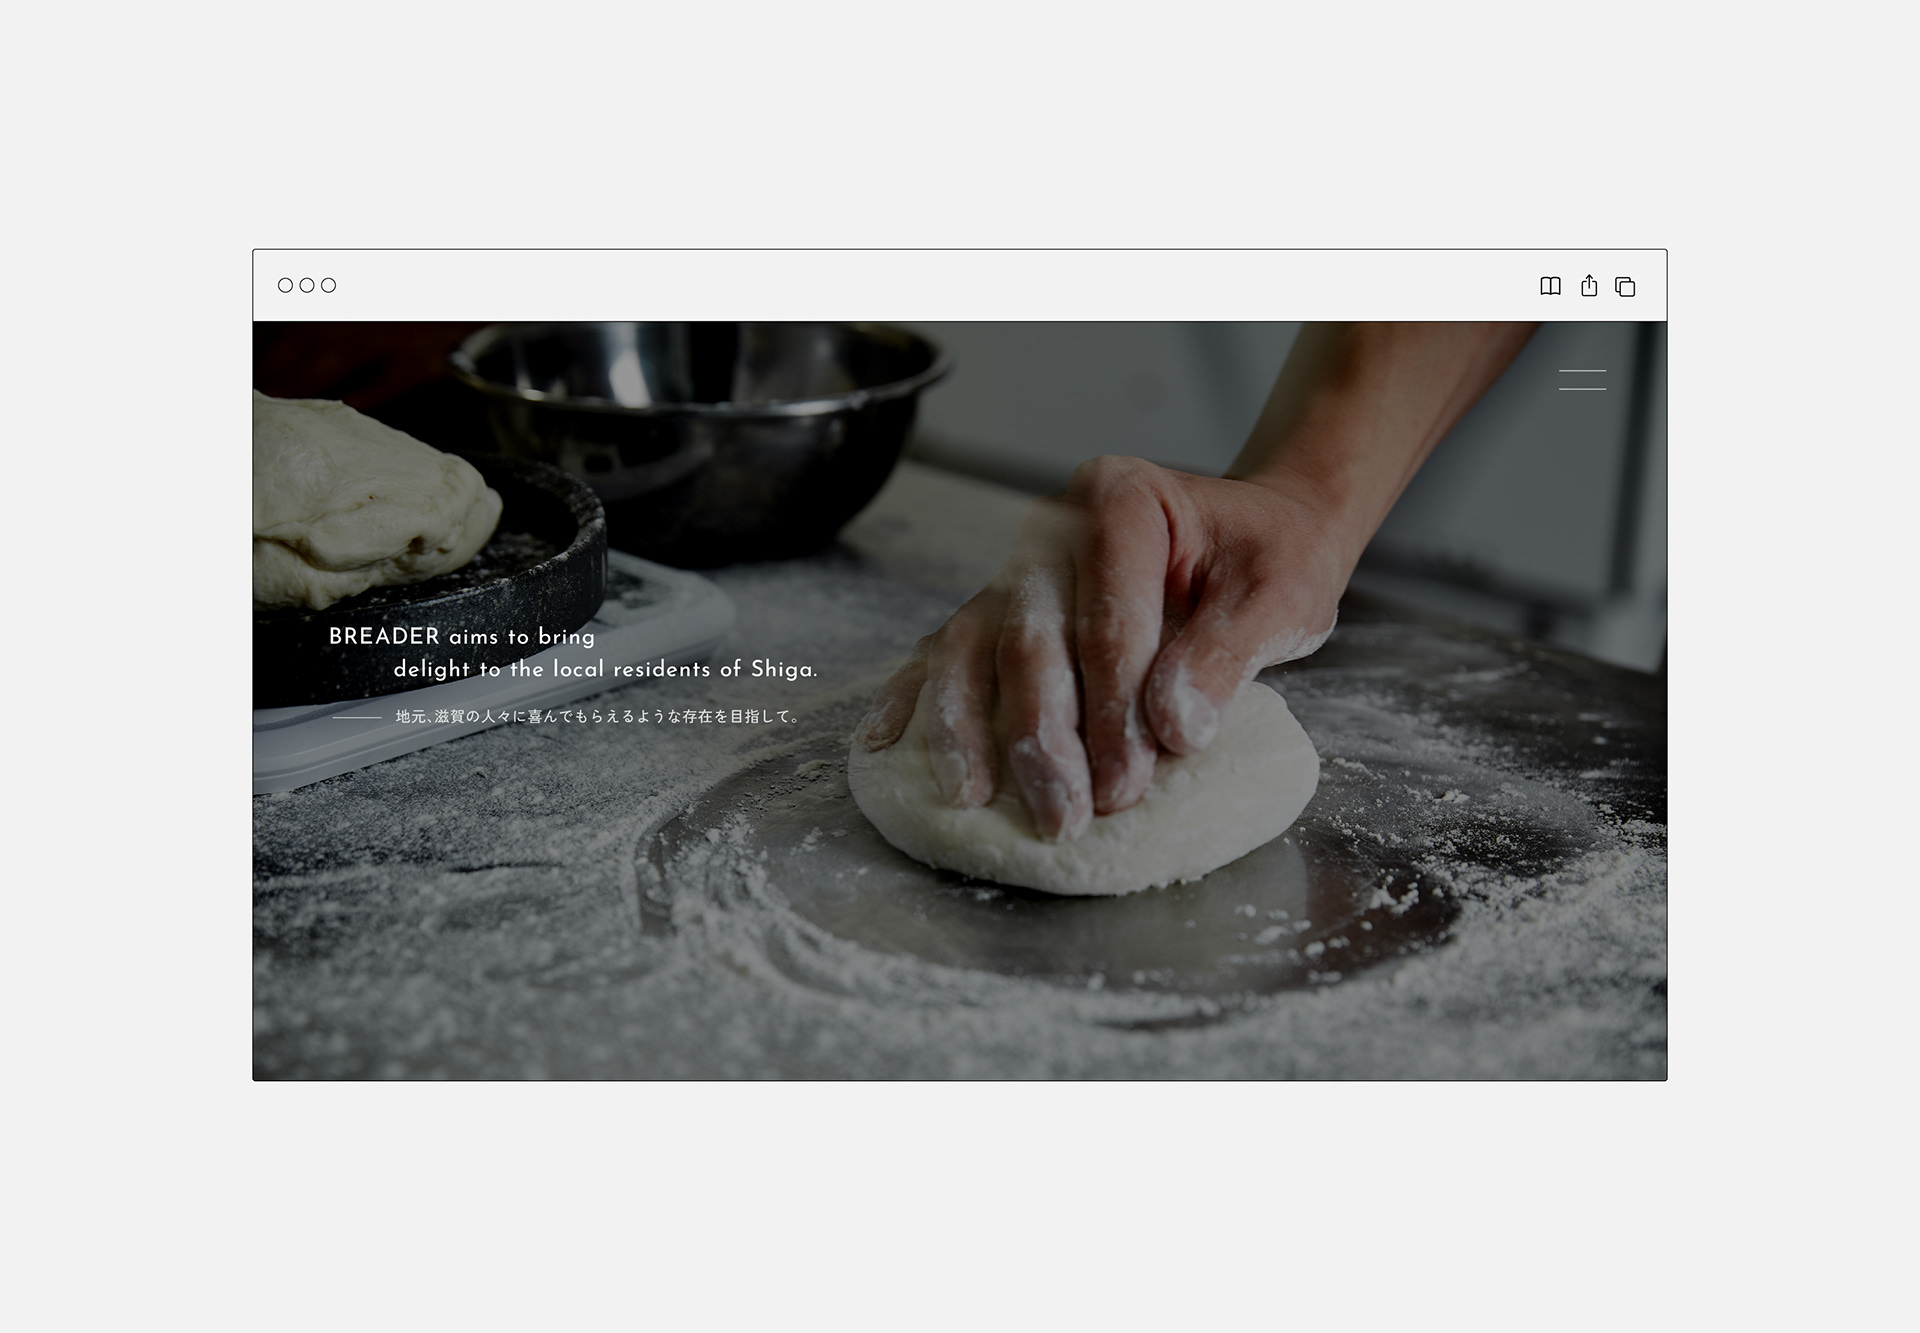Image resolution: width=1920 pixels, height=1333 pixels.
Task: Click the Japanese subtitle "地元、滋賀の人々に…"
Action: coord(597,717)
